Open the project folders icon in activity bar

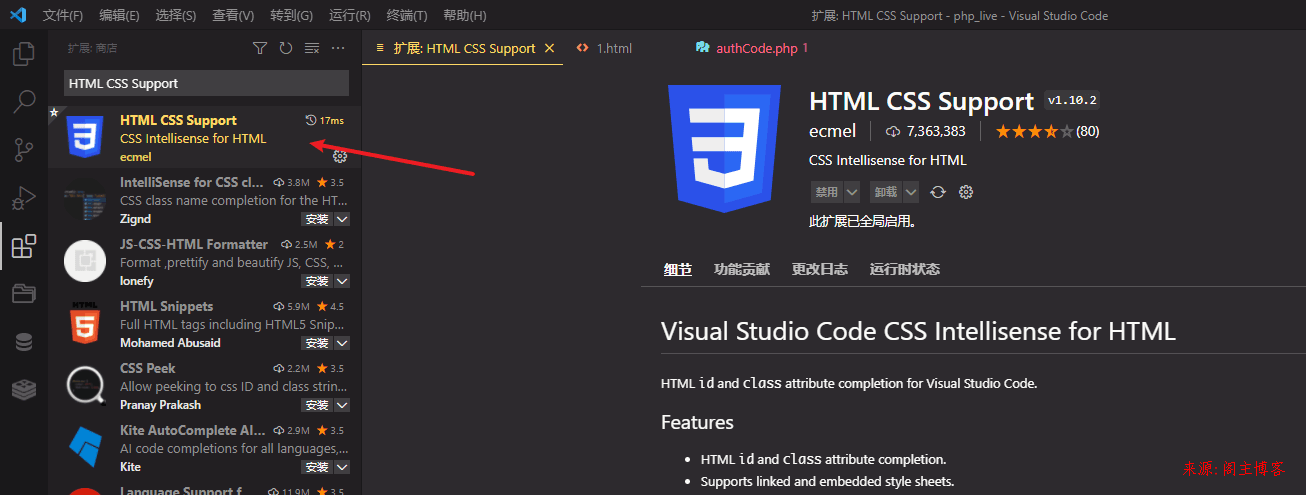[x=24, y=294]
